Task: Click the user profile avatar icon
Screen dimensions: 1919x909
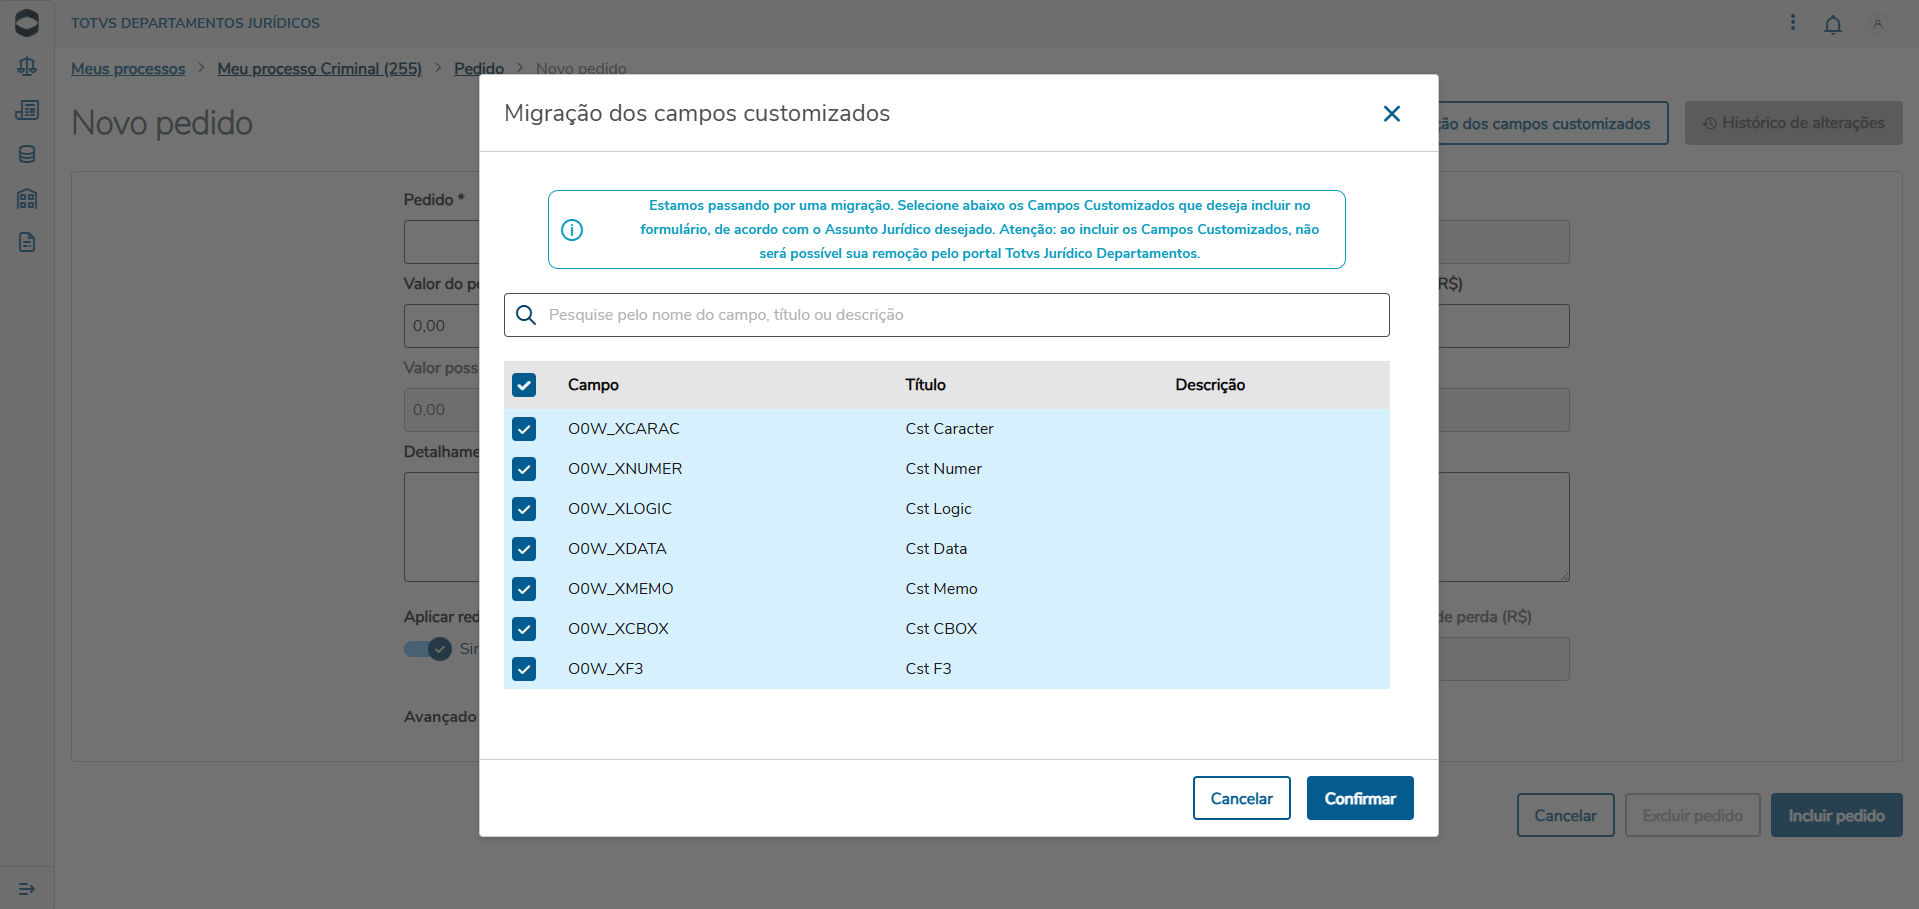Action: (1877, 24)
